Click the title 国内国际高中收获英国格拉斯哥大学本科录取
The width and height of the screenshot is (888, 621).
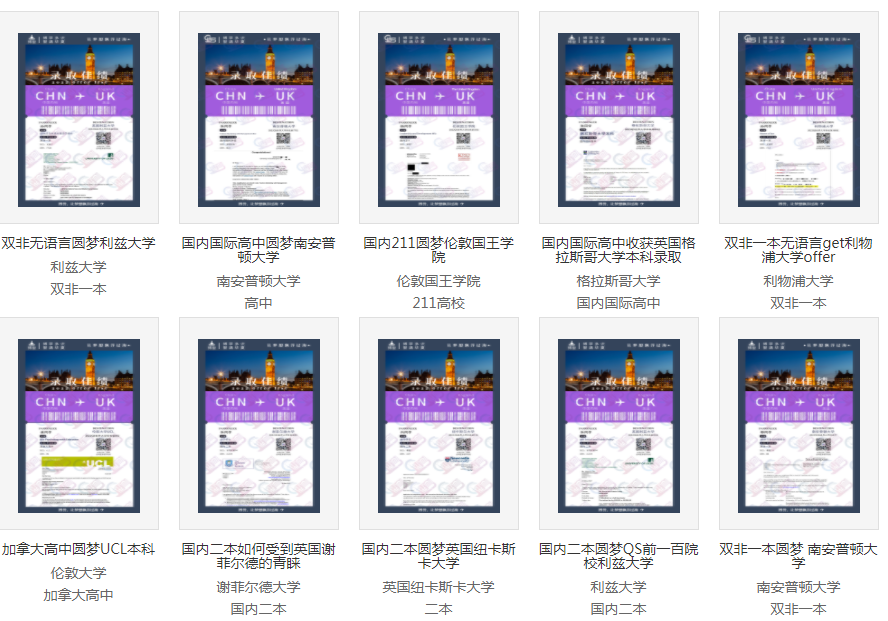[619, 250]
